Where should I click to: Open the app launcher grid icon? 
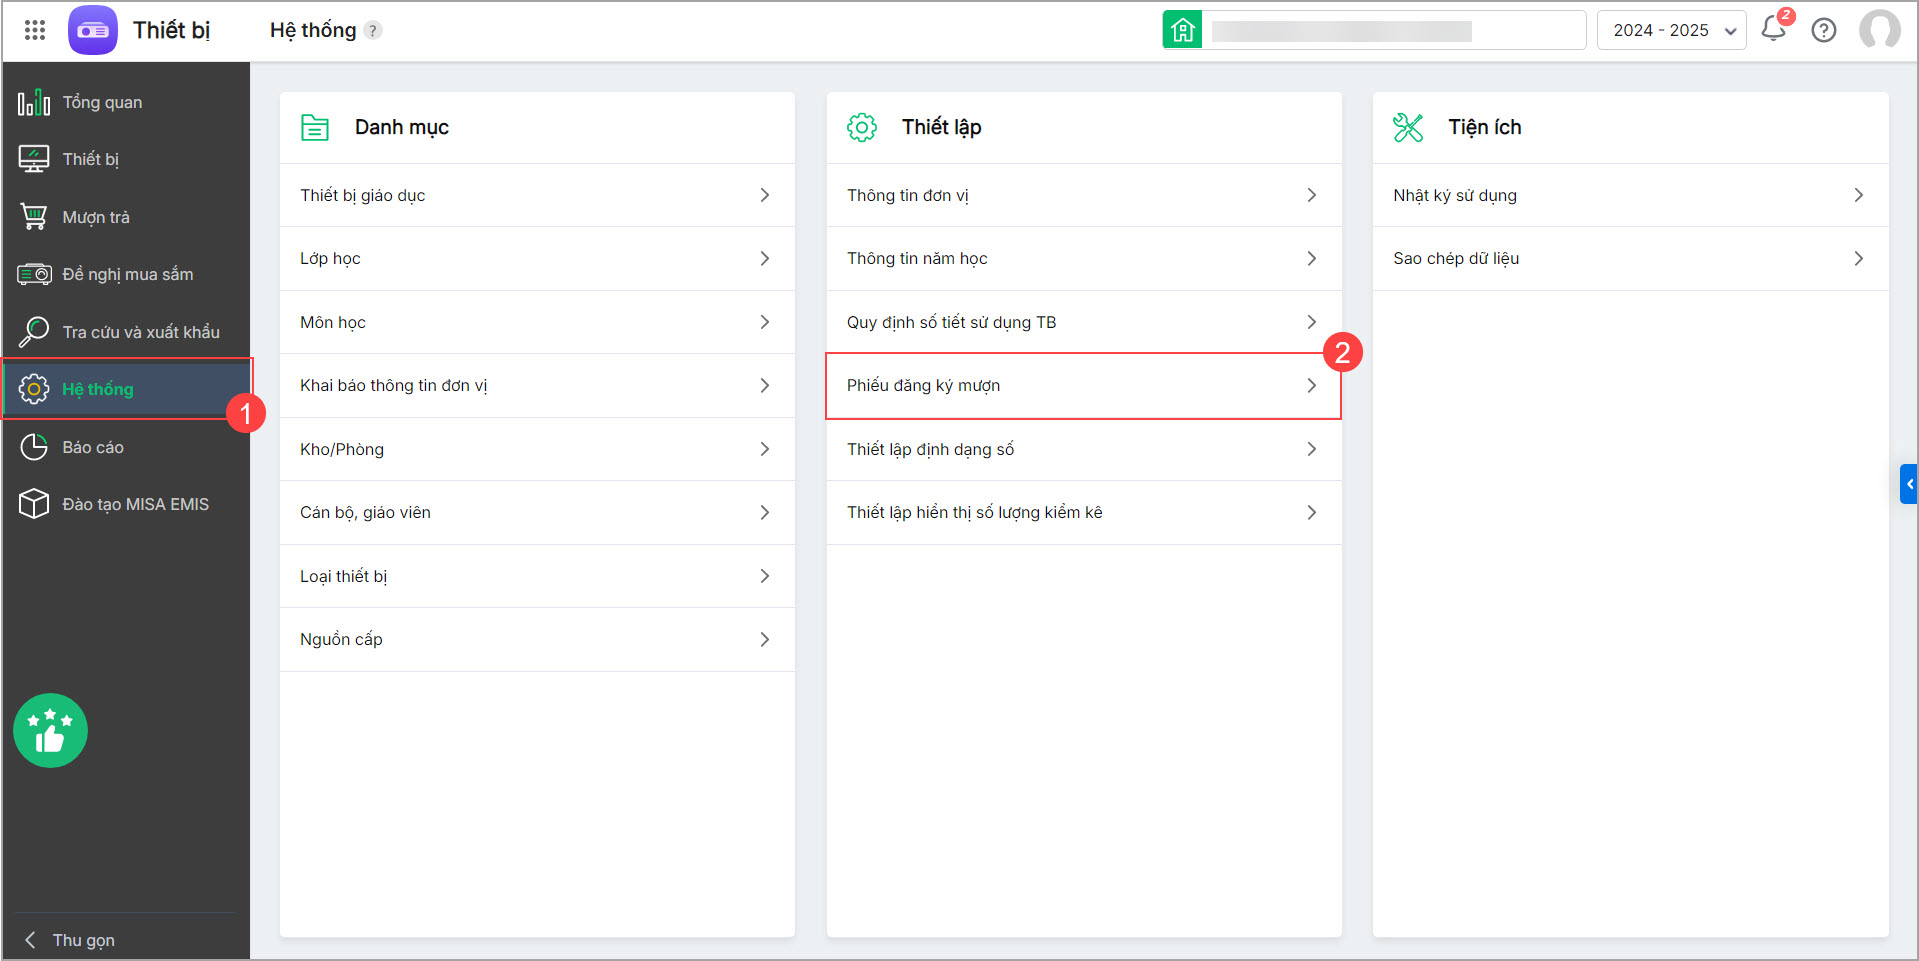35,30
